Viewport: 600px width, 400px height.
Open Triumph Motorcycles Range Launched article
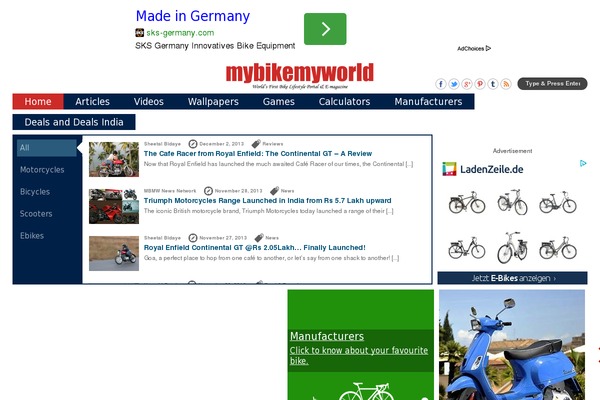click(267, 201)
